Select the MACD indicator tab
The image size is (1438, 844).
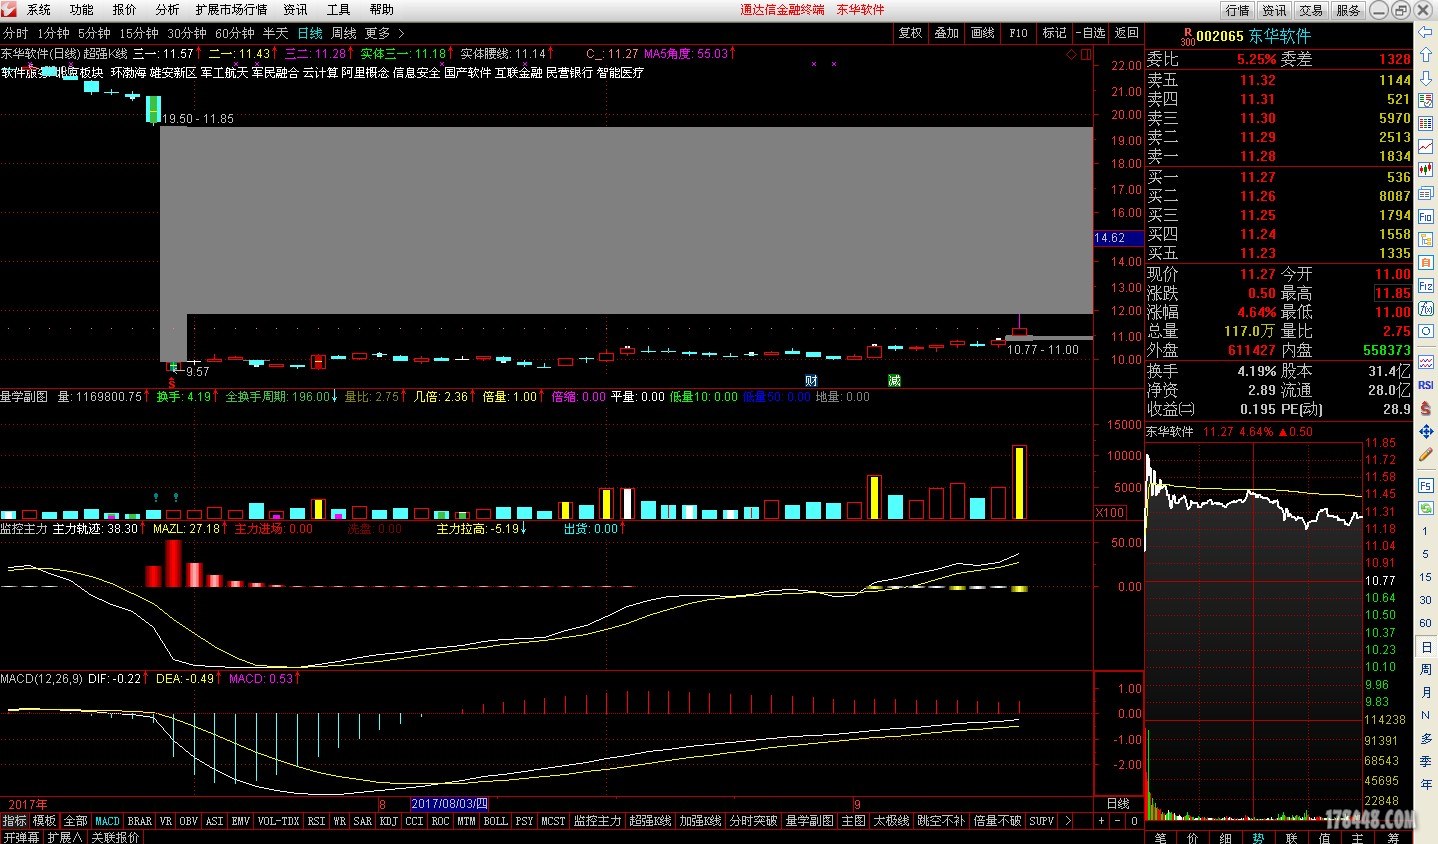coord(107,821)
